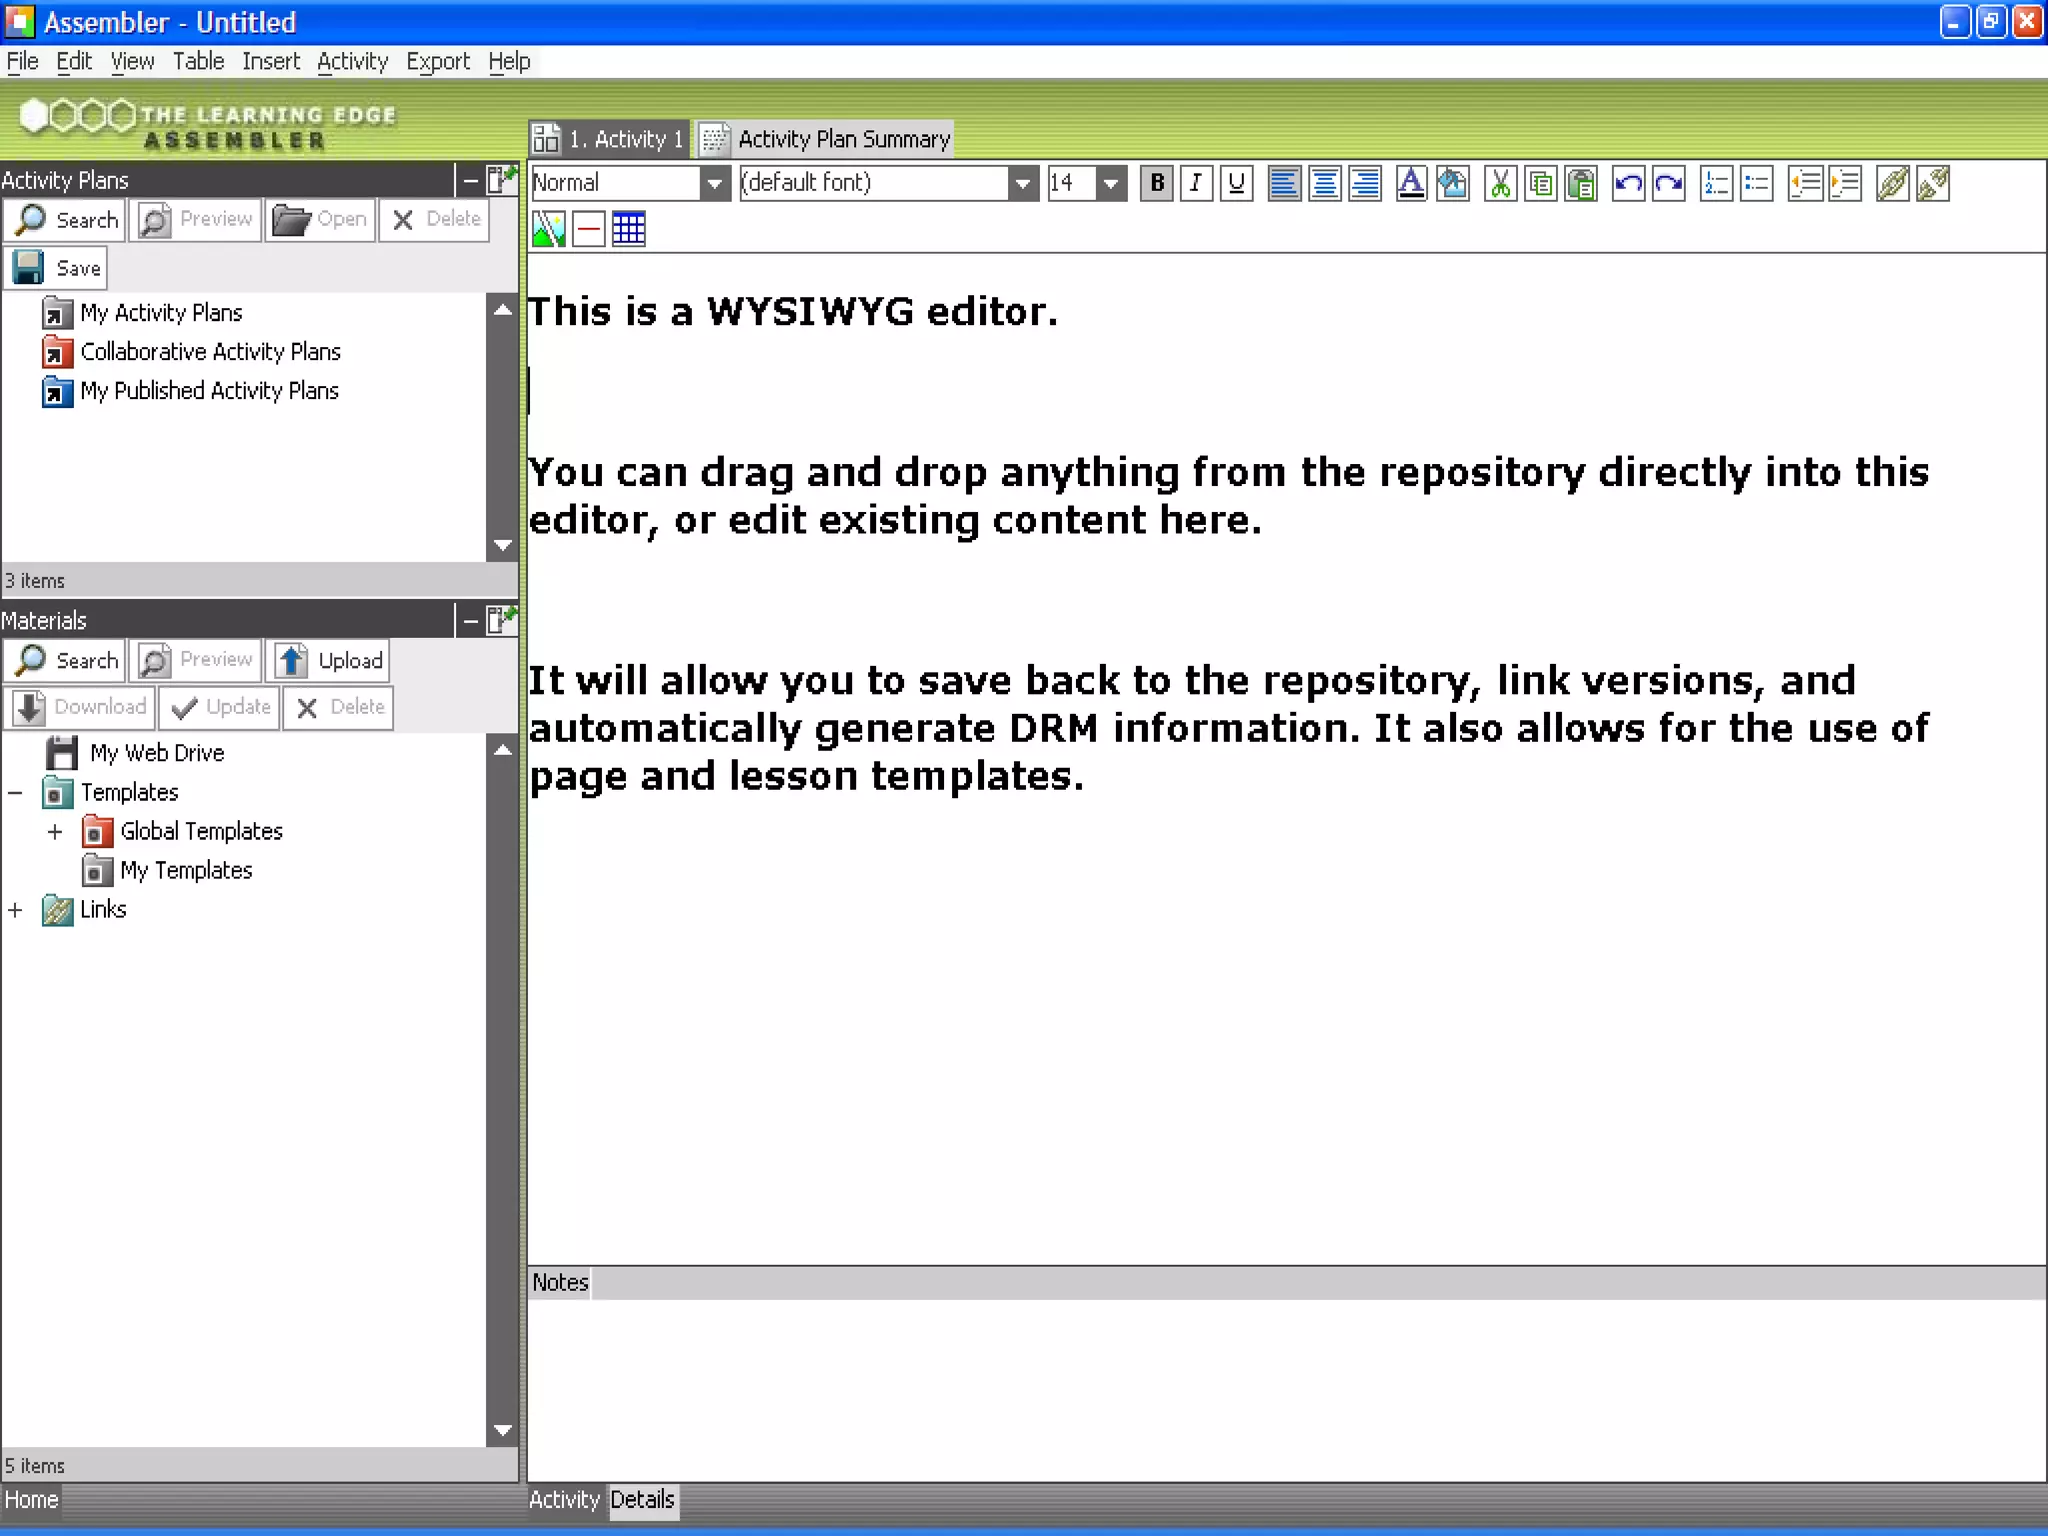Open the default font dropdown

coord(1021,183)
